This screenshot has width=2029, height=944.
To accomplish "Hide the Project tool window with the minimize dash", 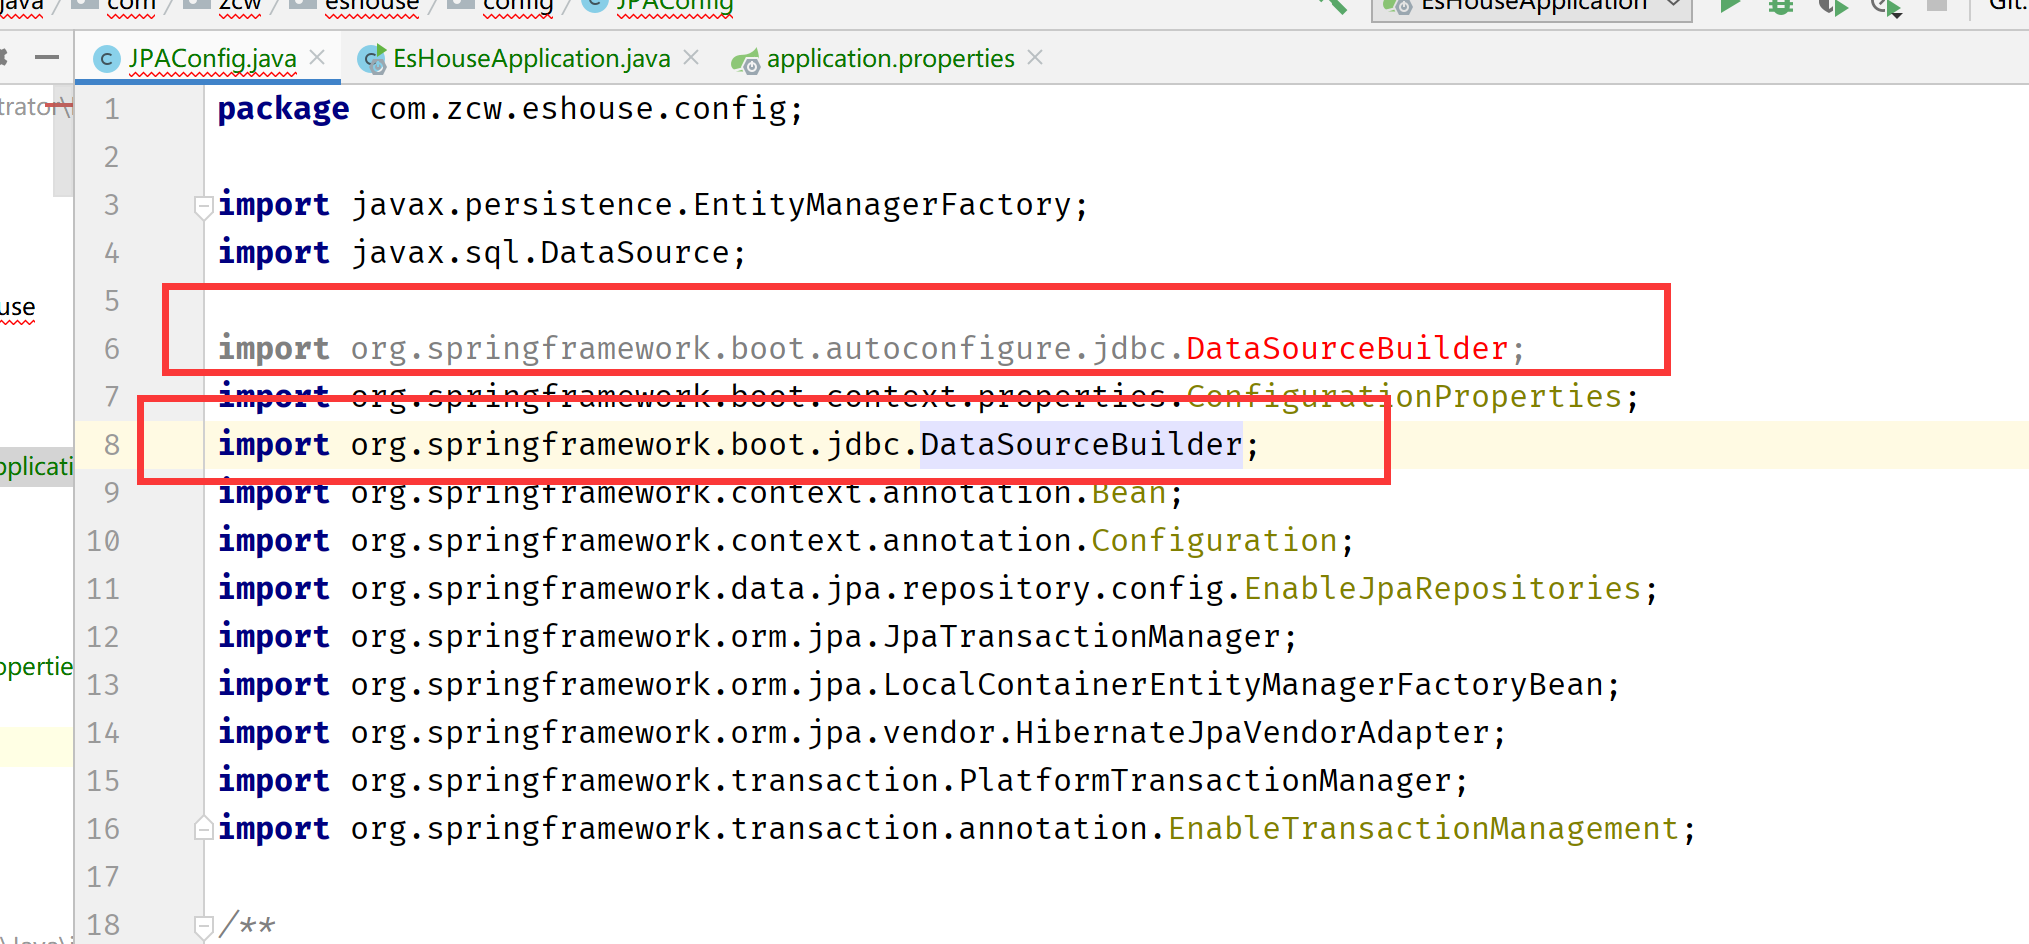I will pos(46,57).
